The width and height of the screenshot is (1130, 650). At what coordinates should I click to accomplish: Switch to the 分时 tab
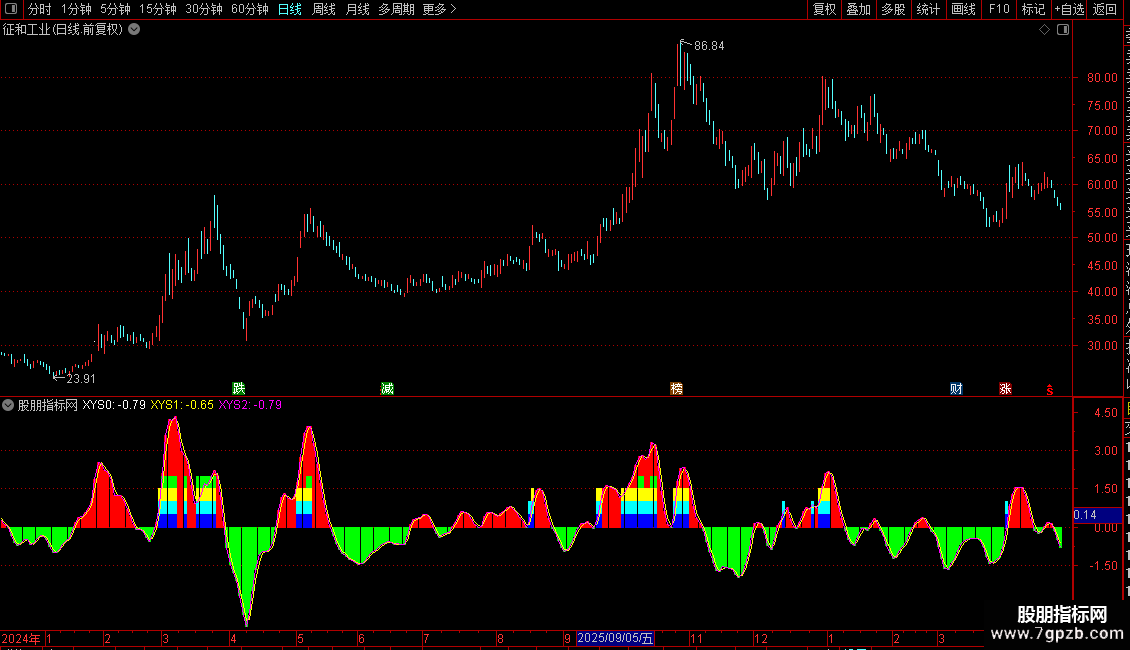point(40,9)
